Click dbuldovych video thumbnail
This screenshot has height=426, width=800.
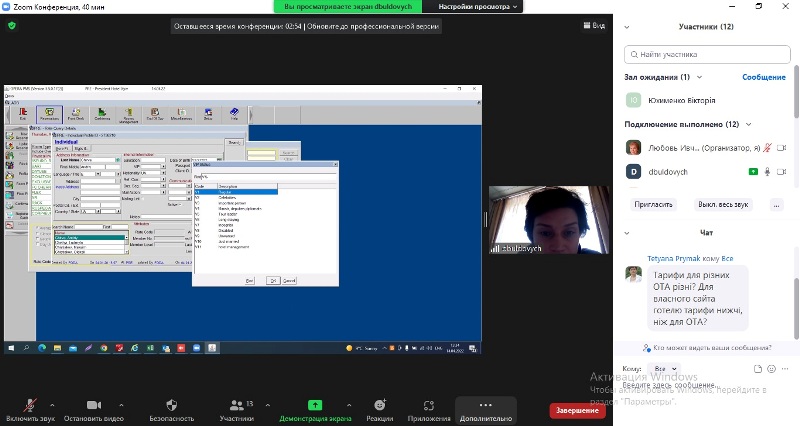coord(549,220)
